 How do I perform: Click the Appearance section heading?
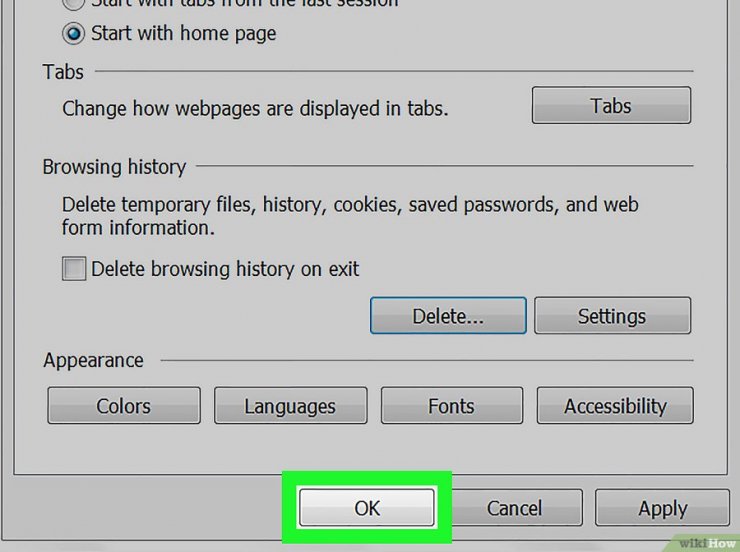93,360
